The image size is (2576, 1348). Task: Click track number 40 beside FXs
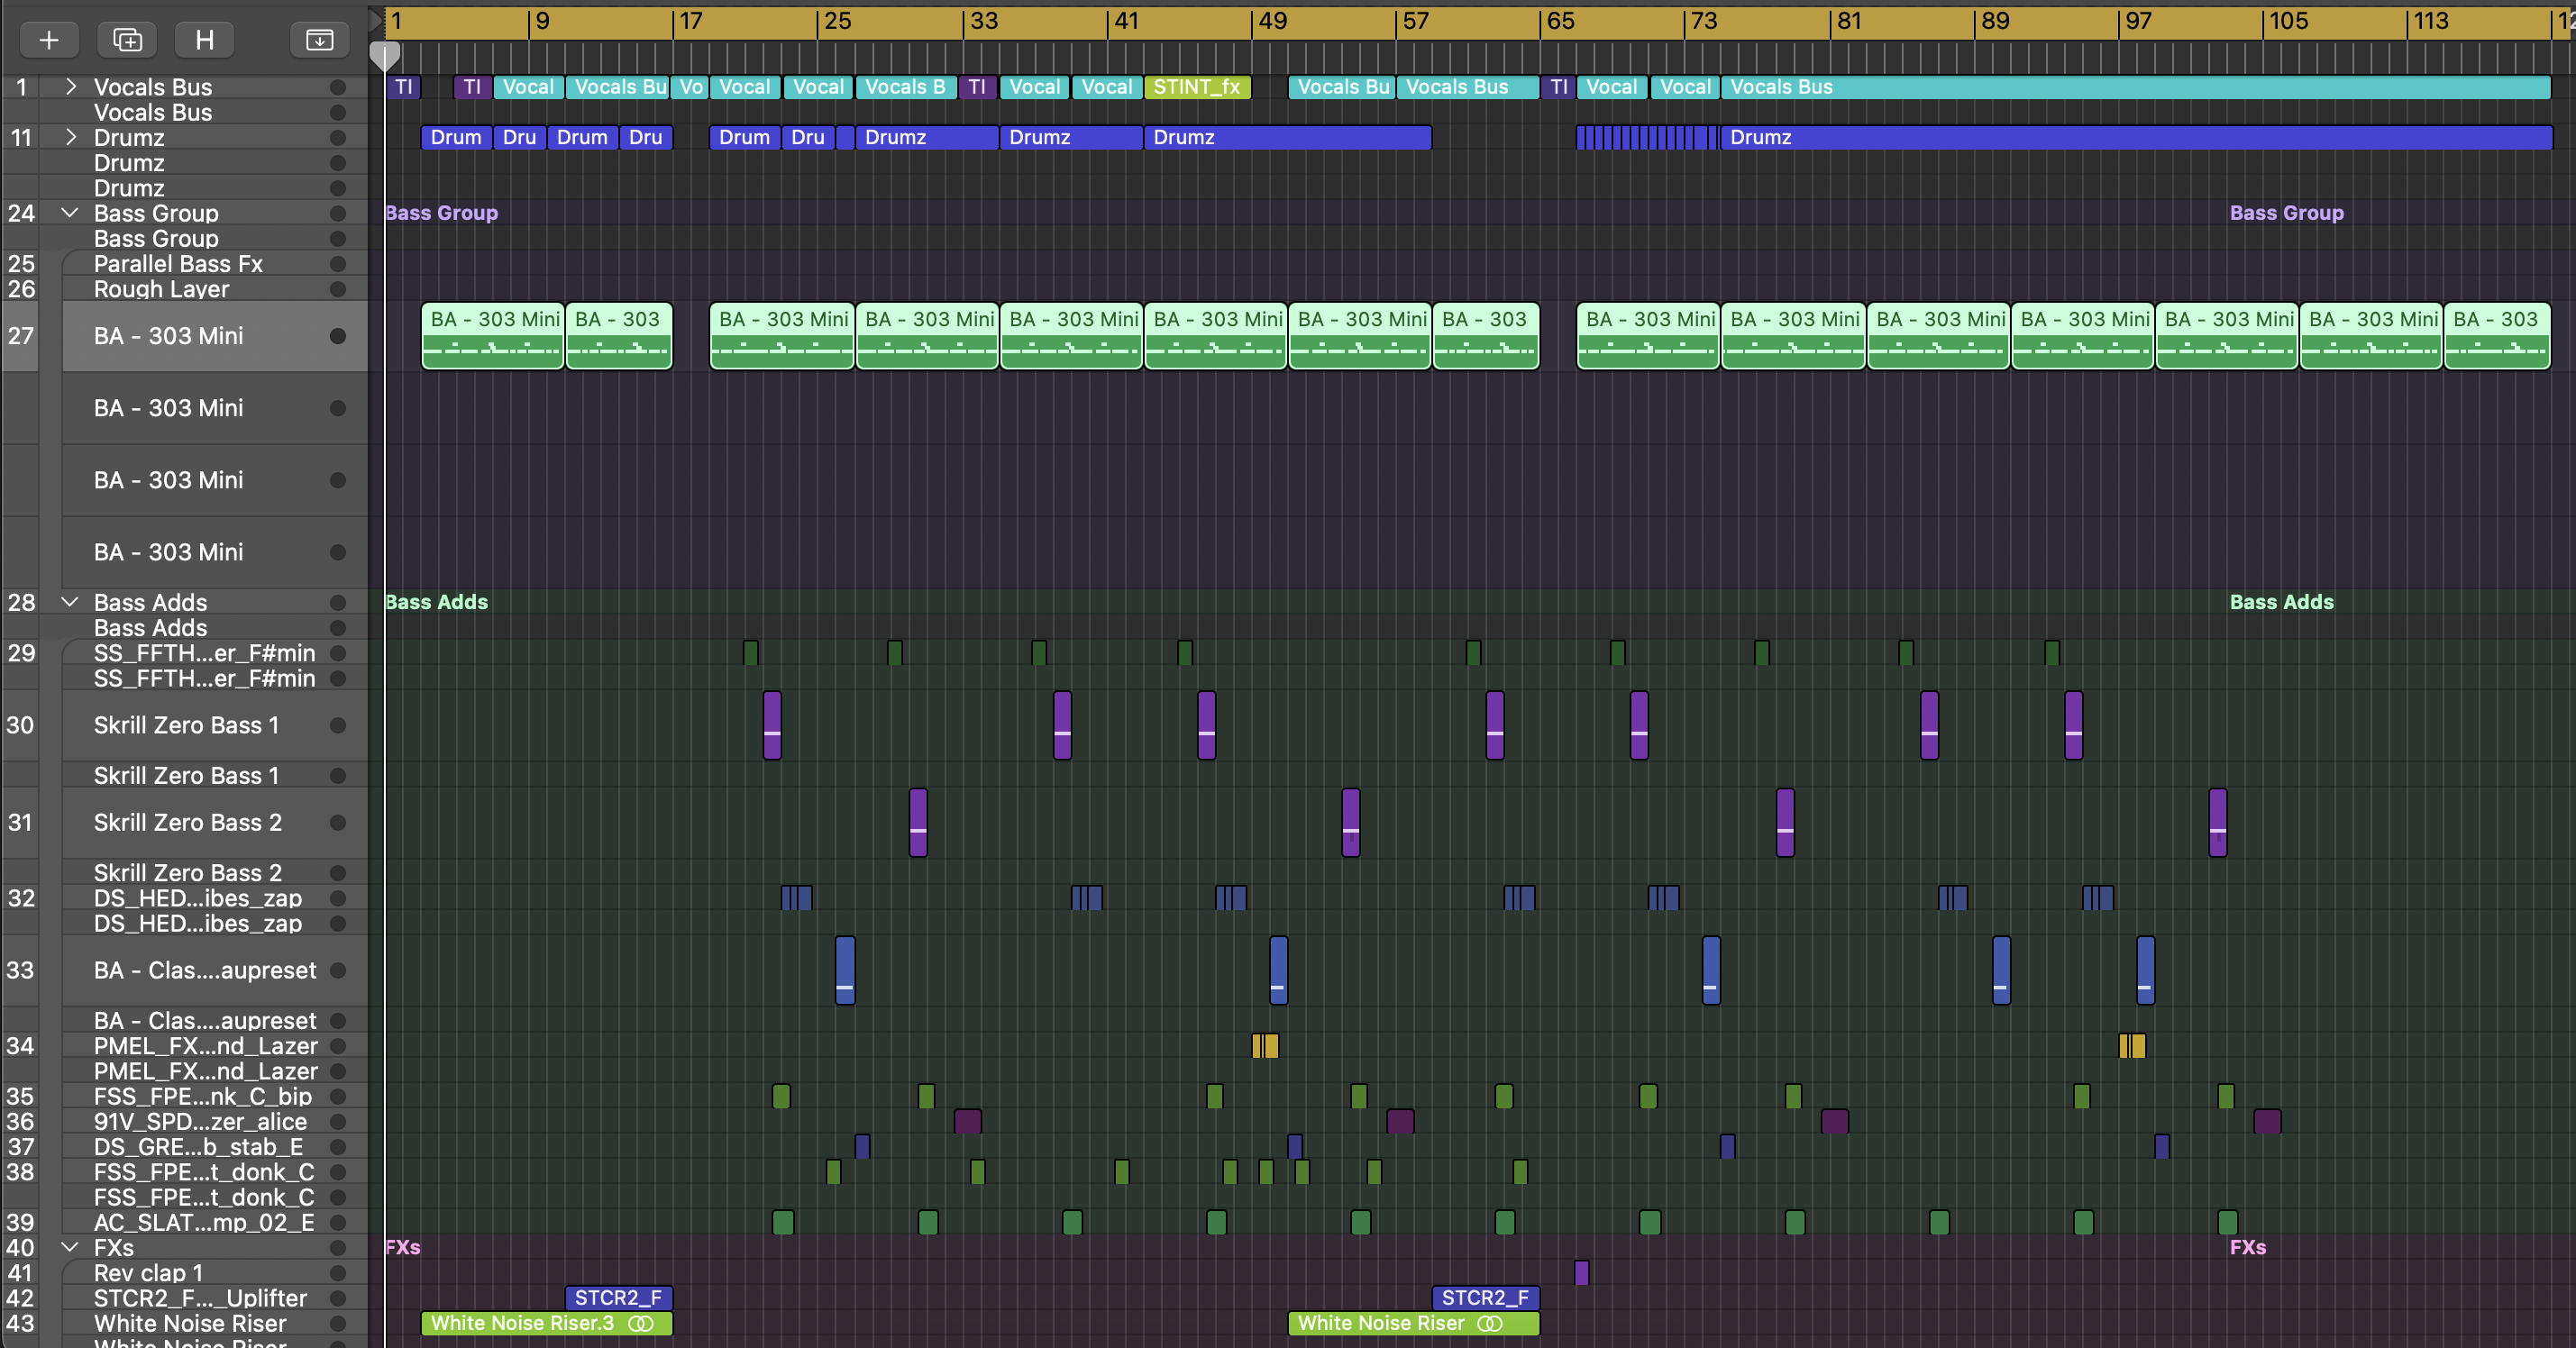pos(21,1247)
